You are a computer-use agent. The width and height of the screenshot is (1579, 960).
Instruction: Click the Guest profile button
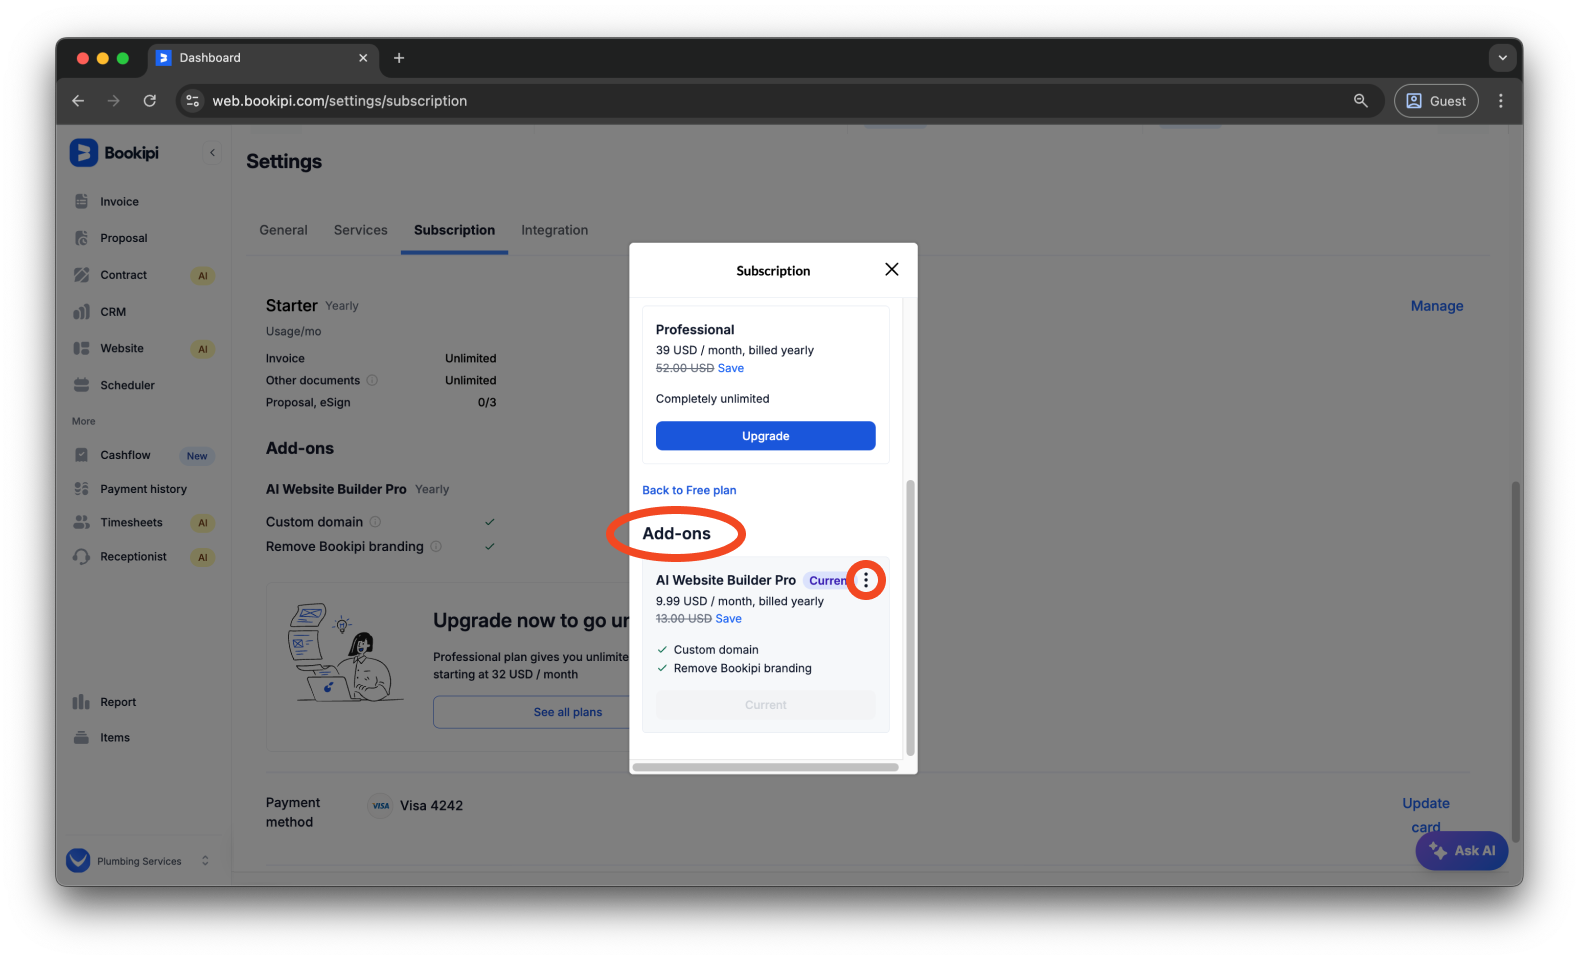[x=1436, y=101]
